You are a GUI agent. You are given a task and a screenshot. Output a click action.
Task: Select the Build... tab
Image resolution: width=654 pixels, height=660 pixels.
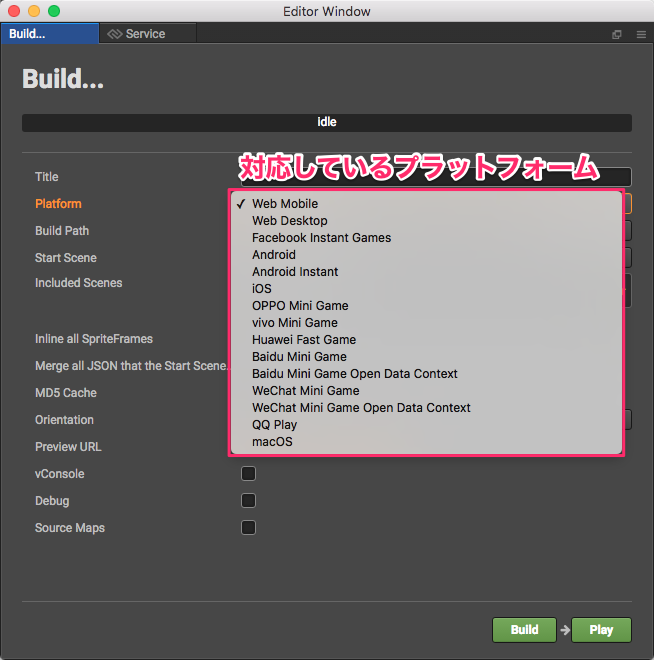50,34
